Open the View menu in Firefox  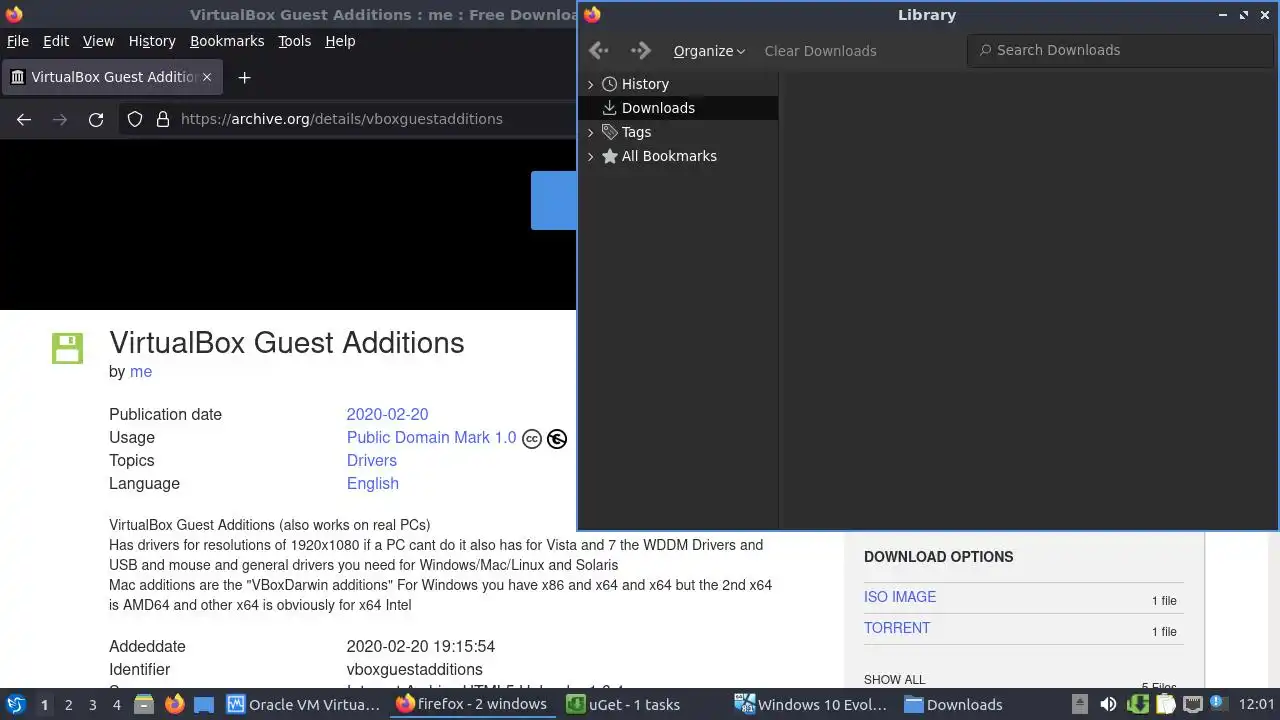pos(98,41)
